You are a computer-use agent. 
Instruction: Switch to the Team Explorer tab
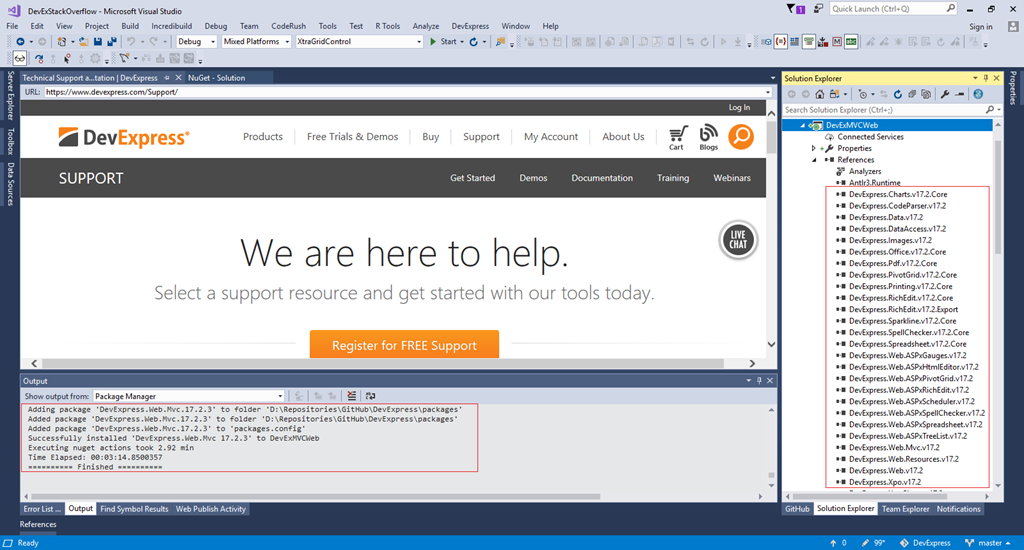pos(905,509)
